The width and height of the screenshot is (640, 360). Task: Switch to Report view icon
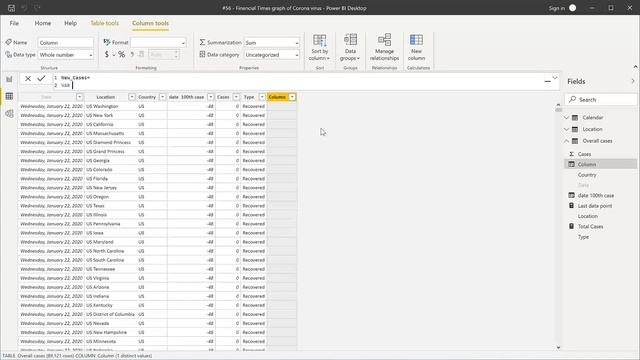(x=9, y=79)
